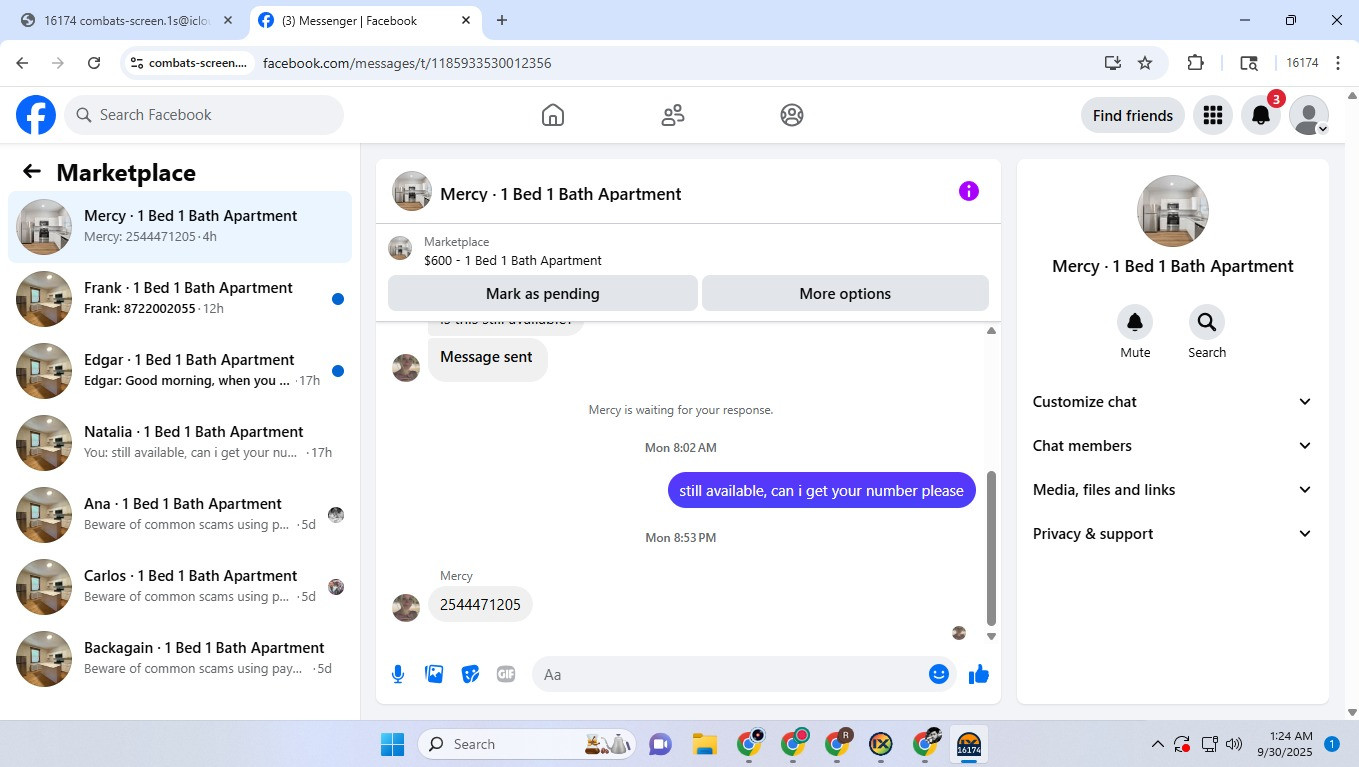Click the Find friends button
Image resolution: width=1359 pixels, height=767 pixels.
1133,115
